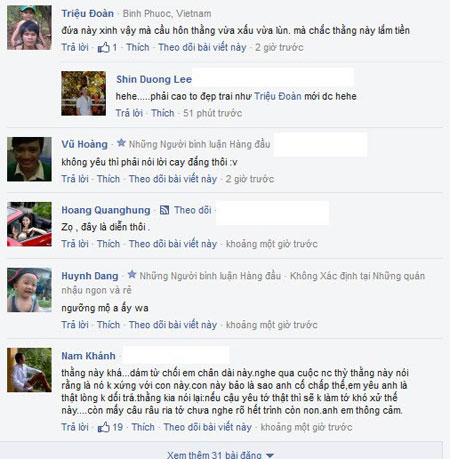Open Shin Duong Lee's avatar thumbnail

(83, 93)
